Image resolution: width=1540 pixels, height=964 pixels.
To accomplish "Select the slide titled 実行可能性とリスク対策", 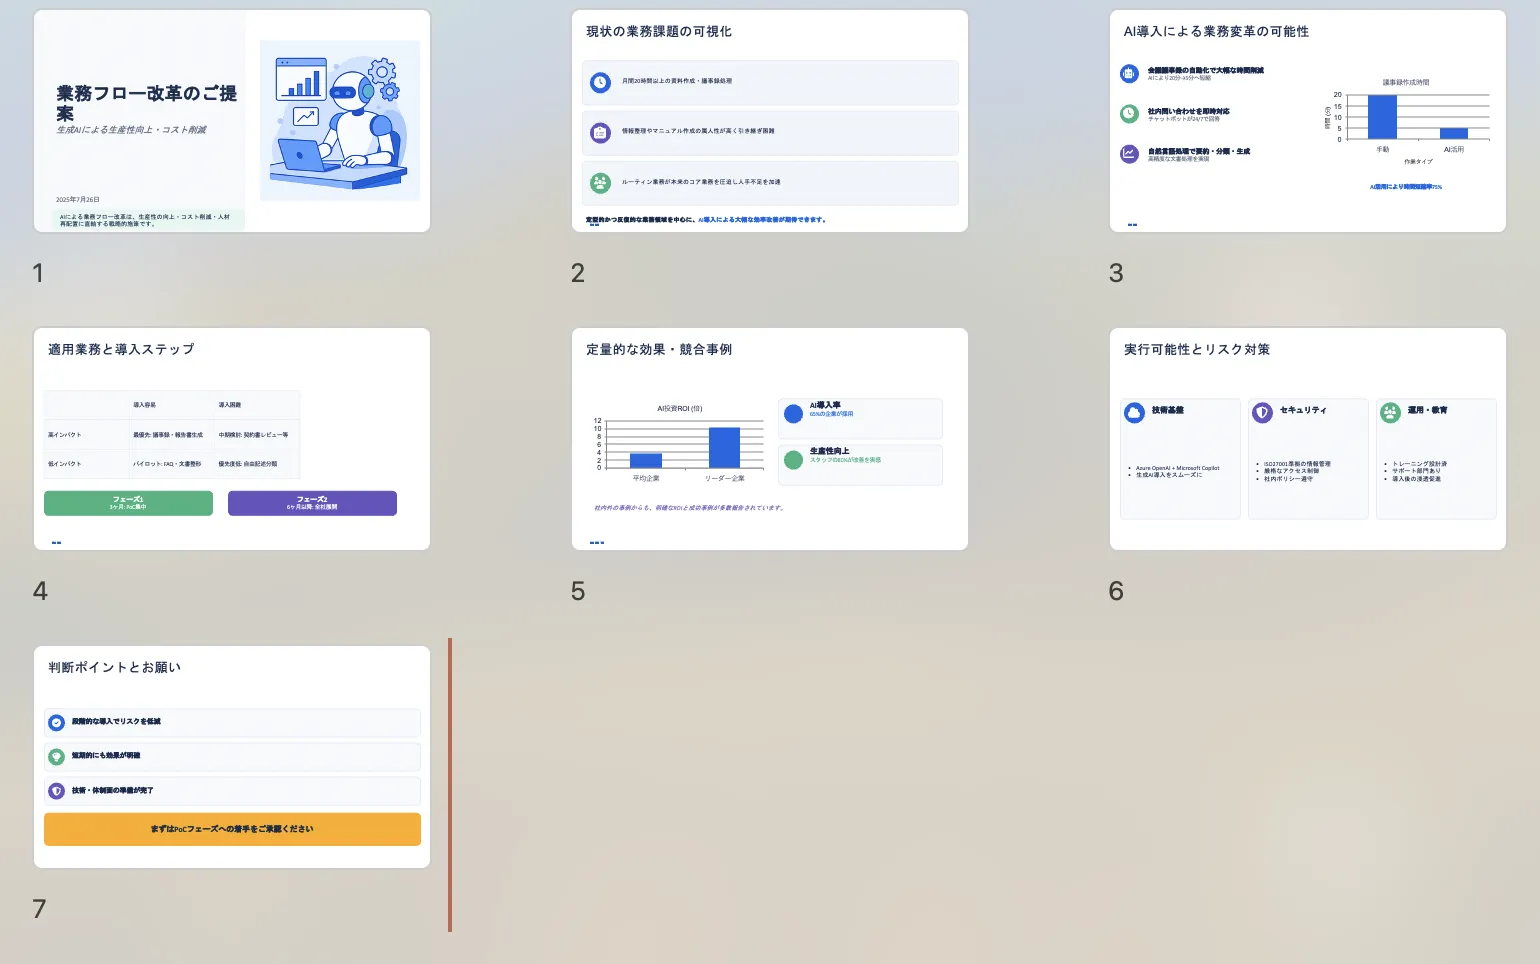I will pos(1307,439).
